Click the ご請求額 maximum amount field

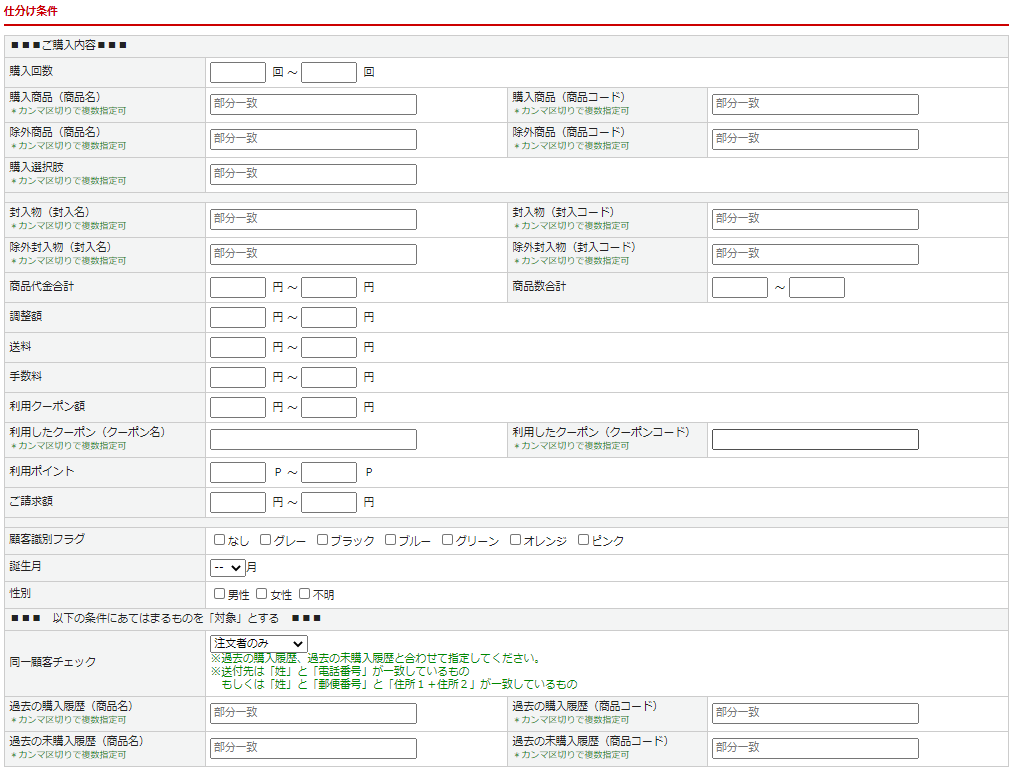click(x=329, y=502)
